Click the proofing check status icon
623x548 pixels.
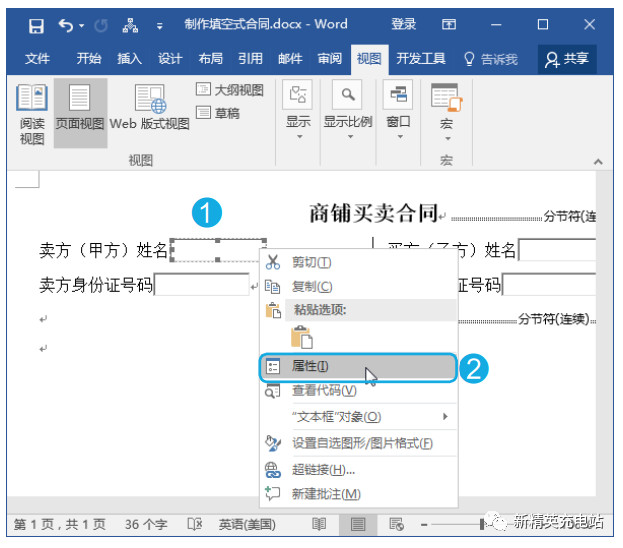195,525
